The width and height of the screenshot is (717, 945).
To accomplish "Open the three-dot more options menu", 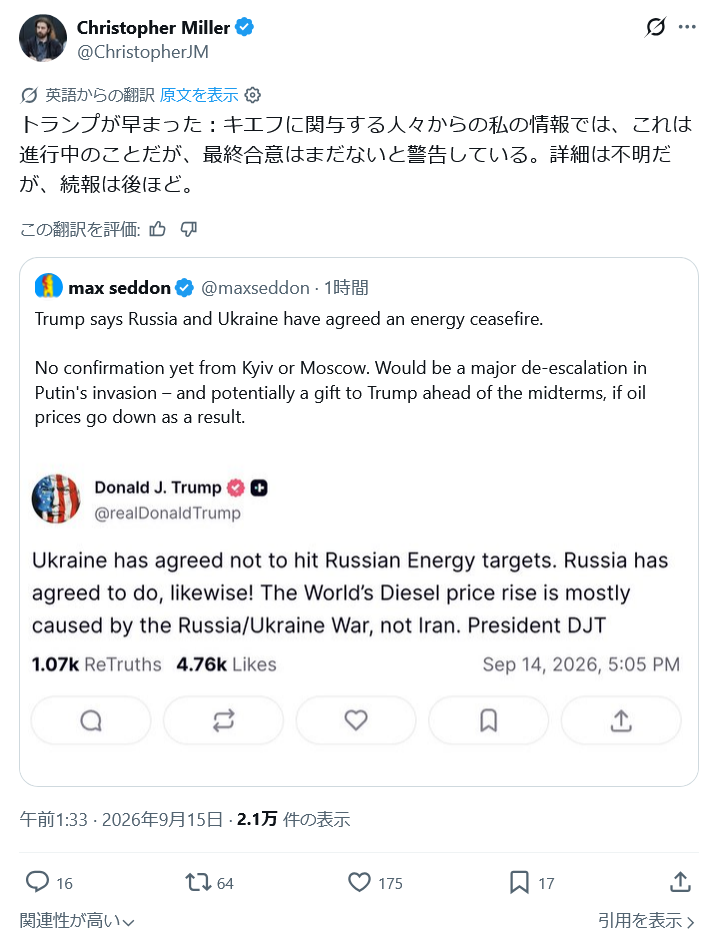I will click(x=687, y=27).
